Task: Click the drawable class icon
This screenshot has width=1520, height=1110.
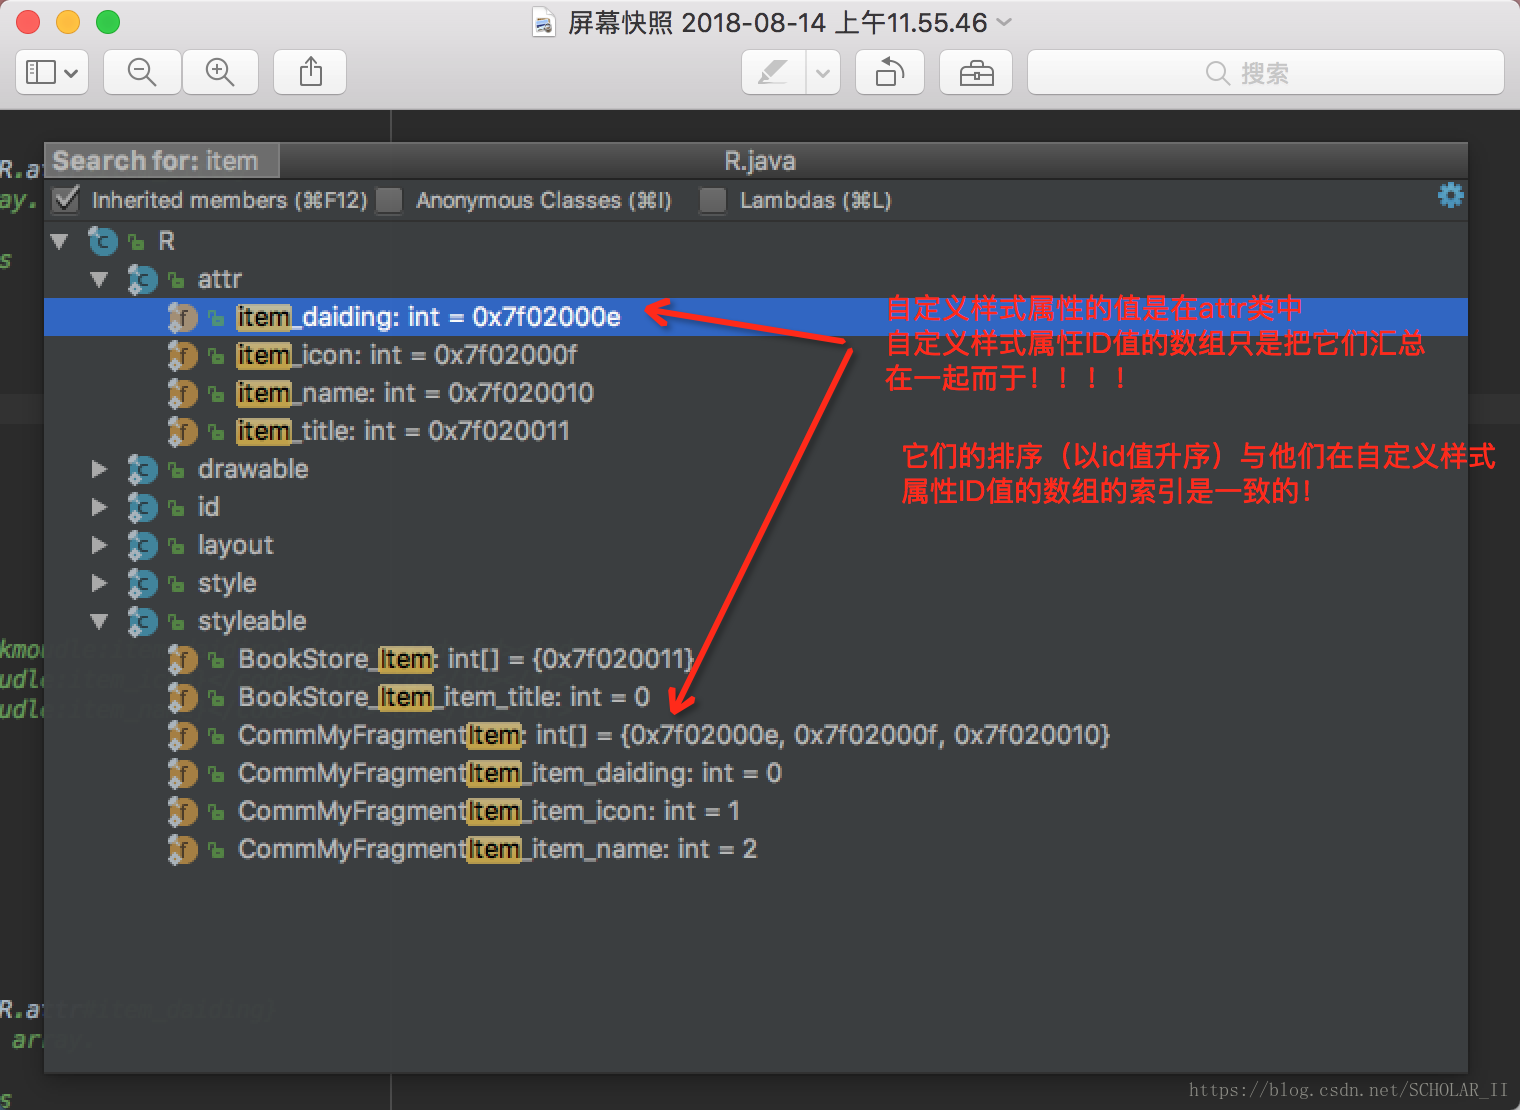Action: tap(142, 469)
